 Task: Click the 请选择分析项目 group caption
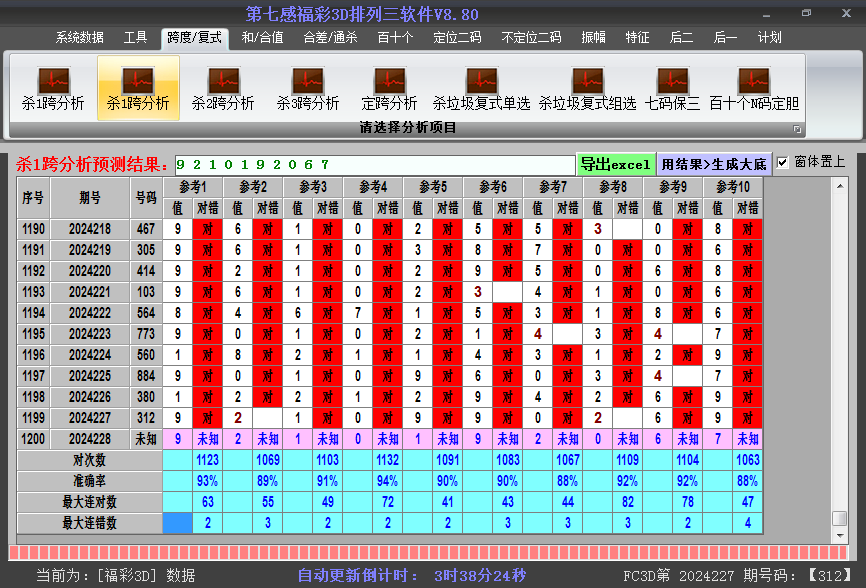(408, 128)
